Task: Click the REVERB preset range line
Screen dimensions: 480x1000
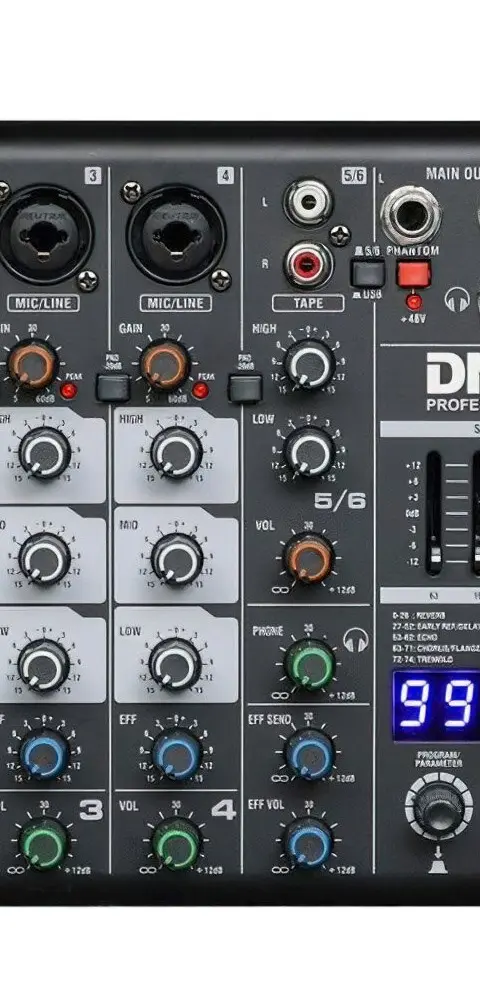Action: click(x=419, y=615)
